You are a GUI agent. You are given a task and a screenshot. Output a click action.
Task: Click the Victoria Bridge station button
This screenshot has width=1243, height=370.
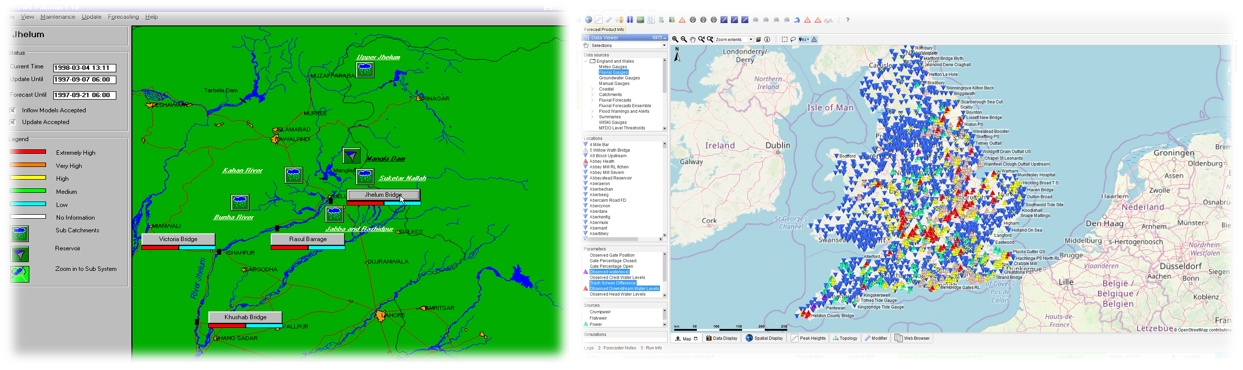178,239
